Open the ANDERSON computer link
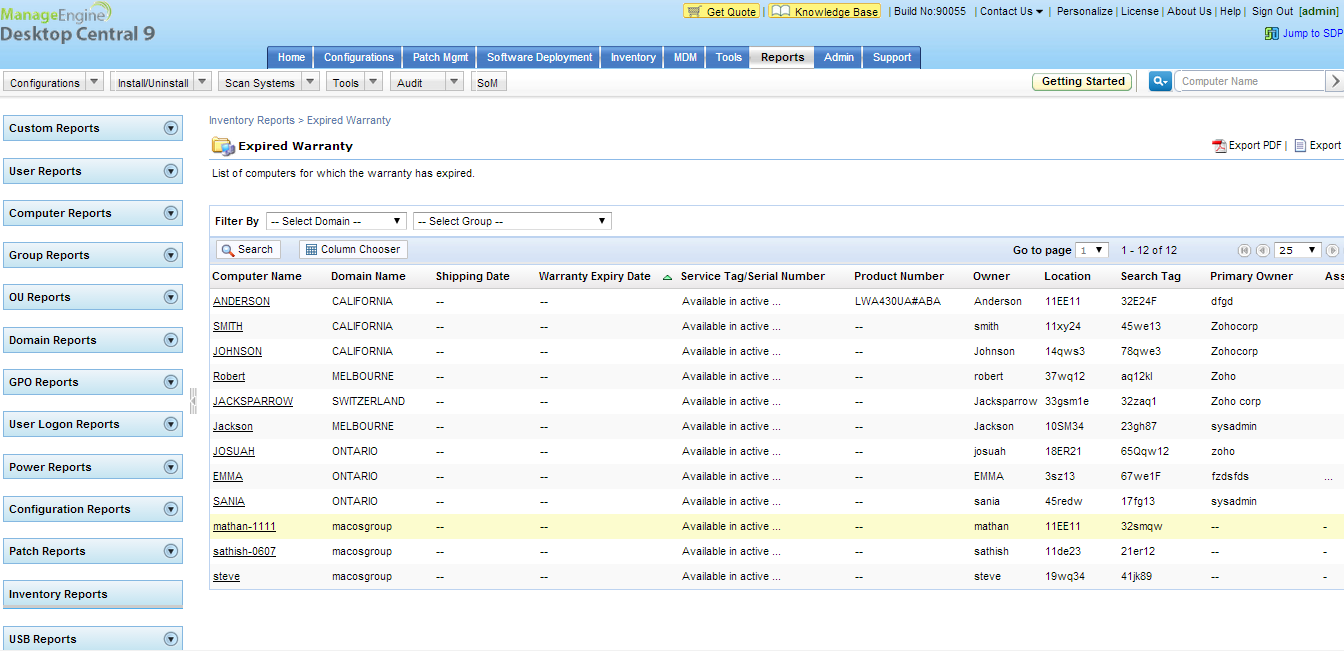 (x=241, y=301)
